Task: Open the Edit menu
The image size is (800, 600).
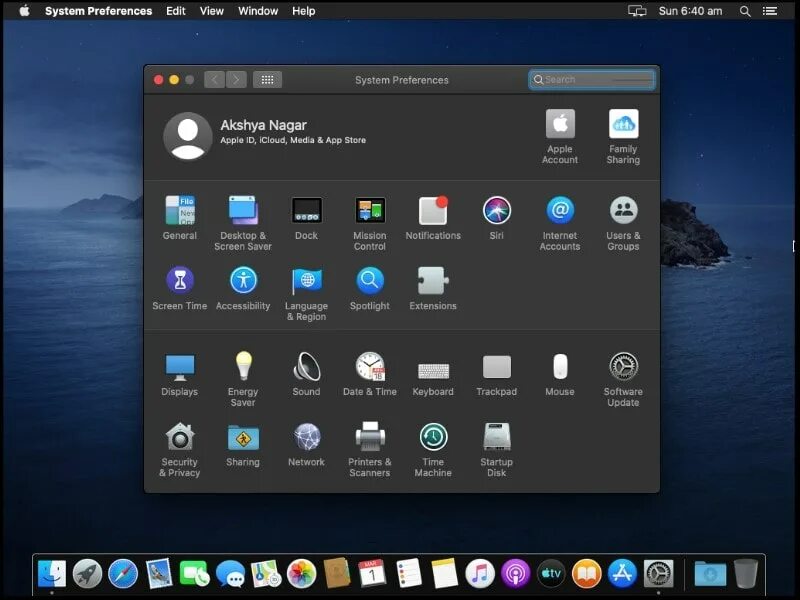Action: (176, 11)
